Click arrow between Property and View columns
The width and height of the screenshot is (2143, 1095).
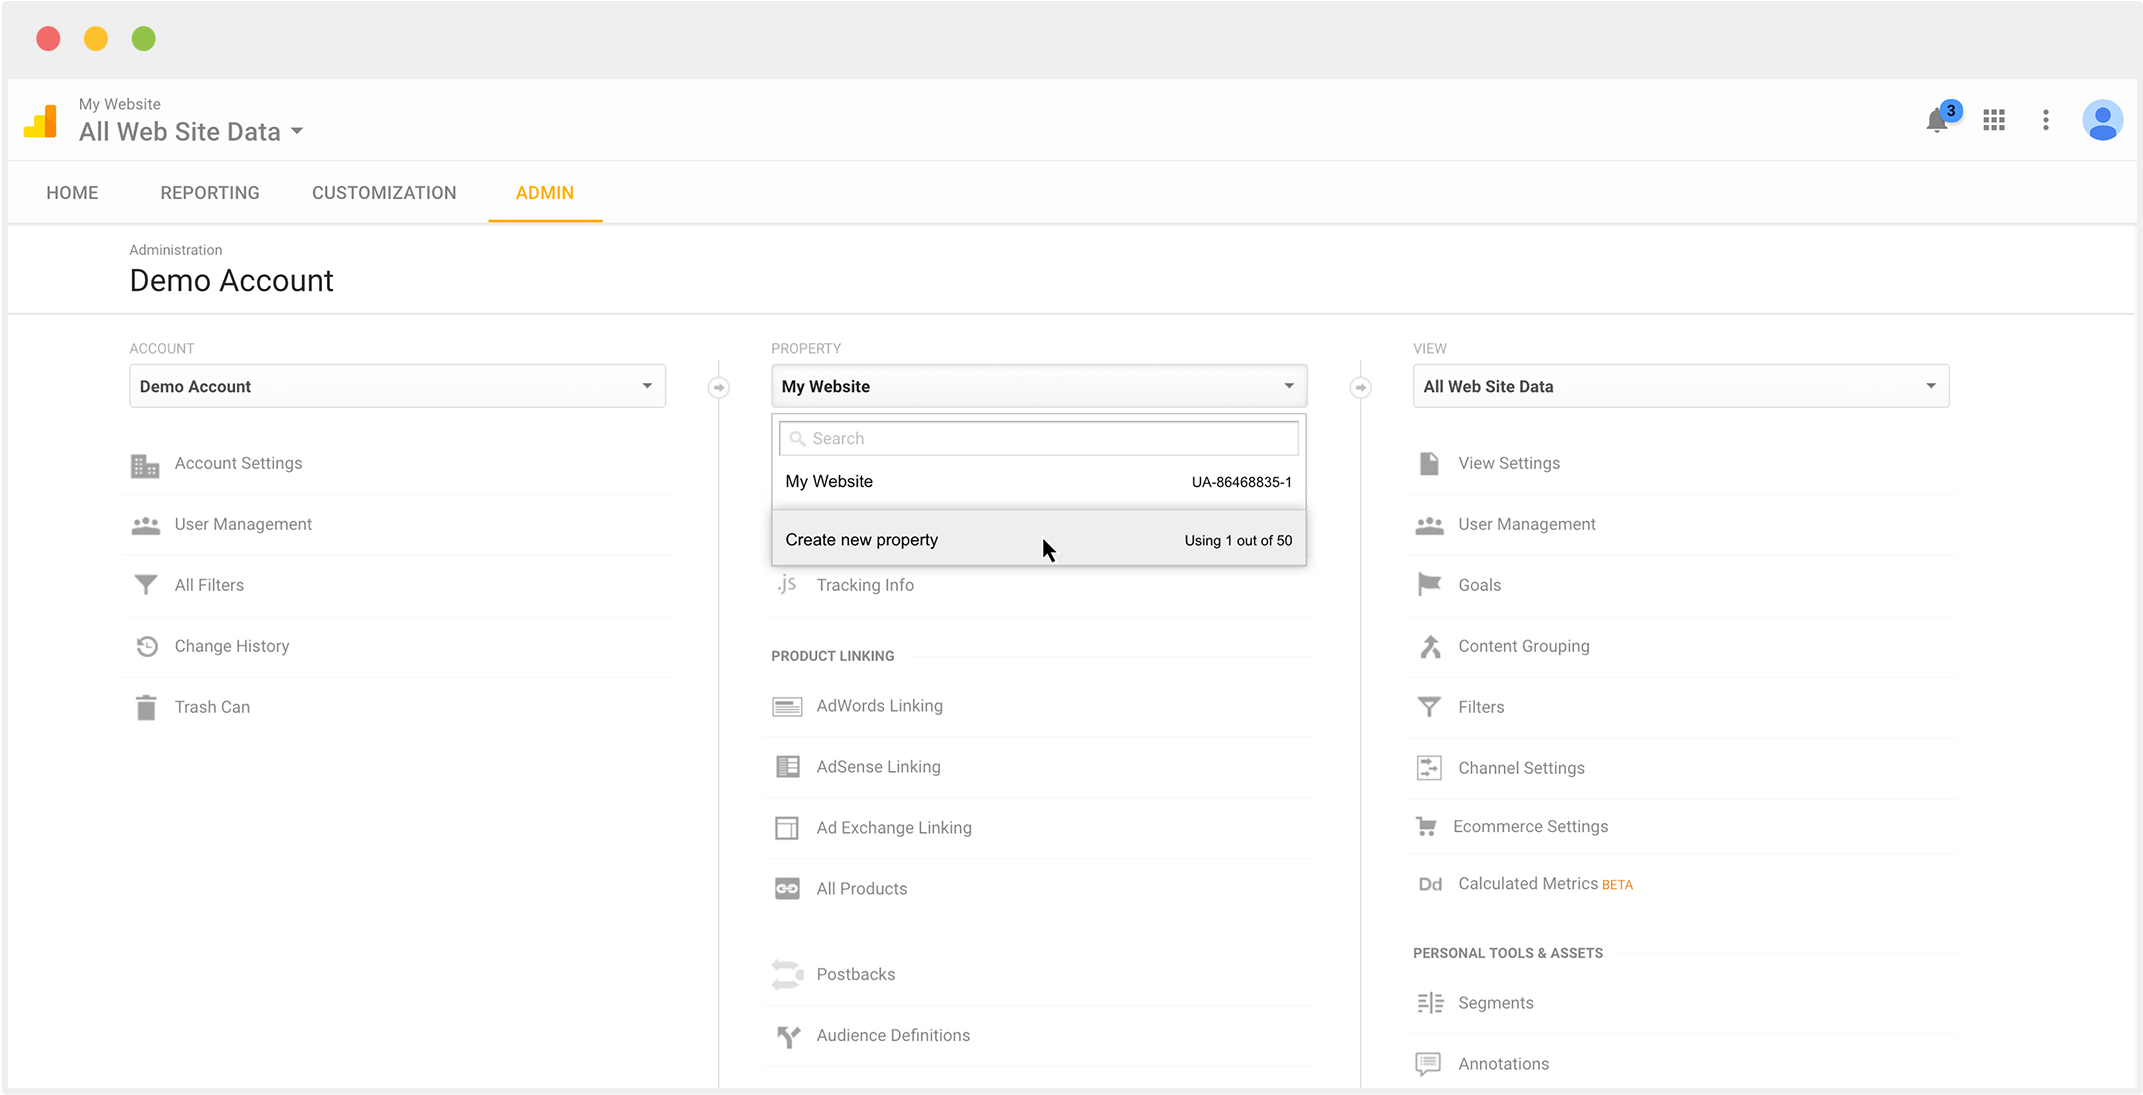1360,387
